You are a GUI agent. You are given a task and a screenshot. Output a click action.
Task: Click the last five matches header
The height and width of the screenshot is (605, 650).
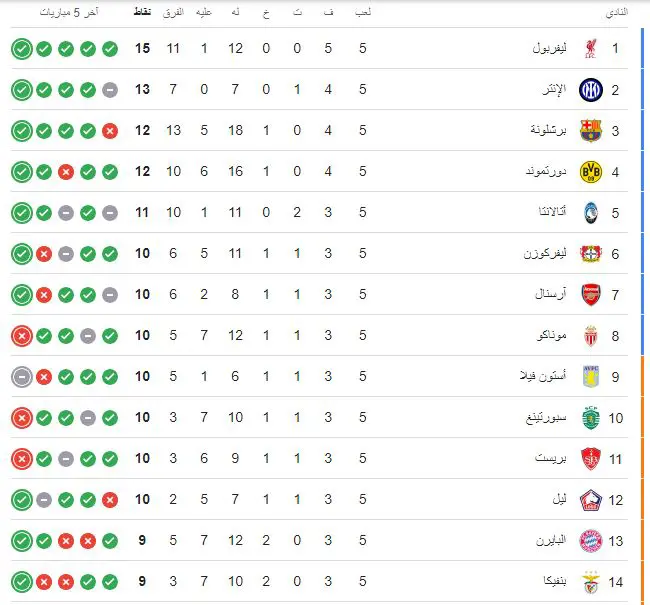[x=69, y=12]
